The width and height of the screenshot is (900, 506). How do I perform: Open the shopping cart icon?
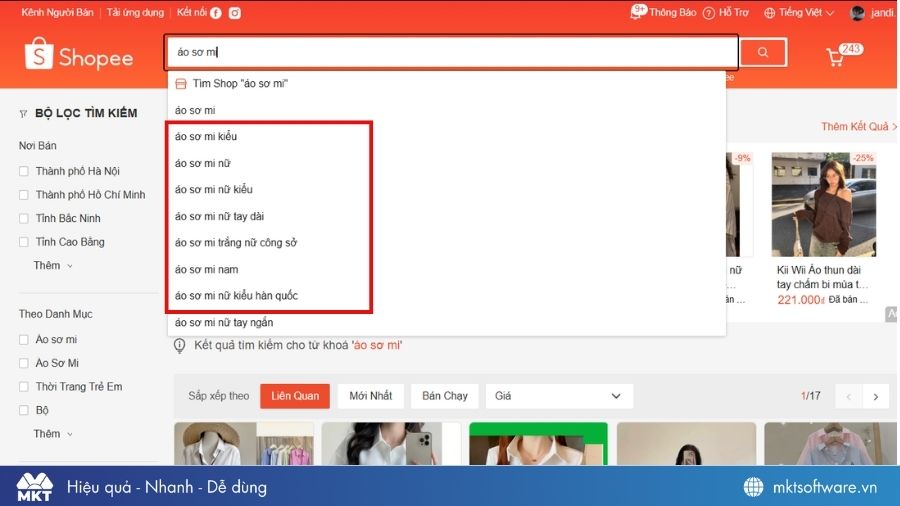(x=835, y=57)
